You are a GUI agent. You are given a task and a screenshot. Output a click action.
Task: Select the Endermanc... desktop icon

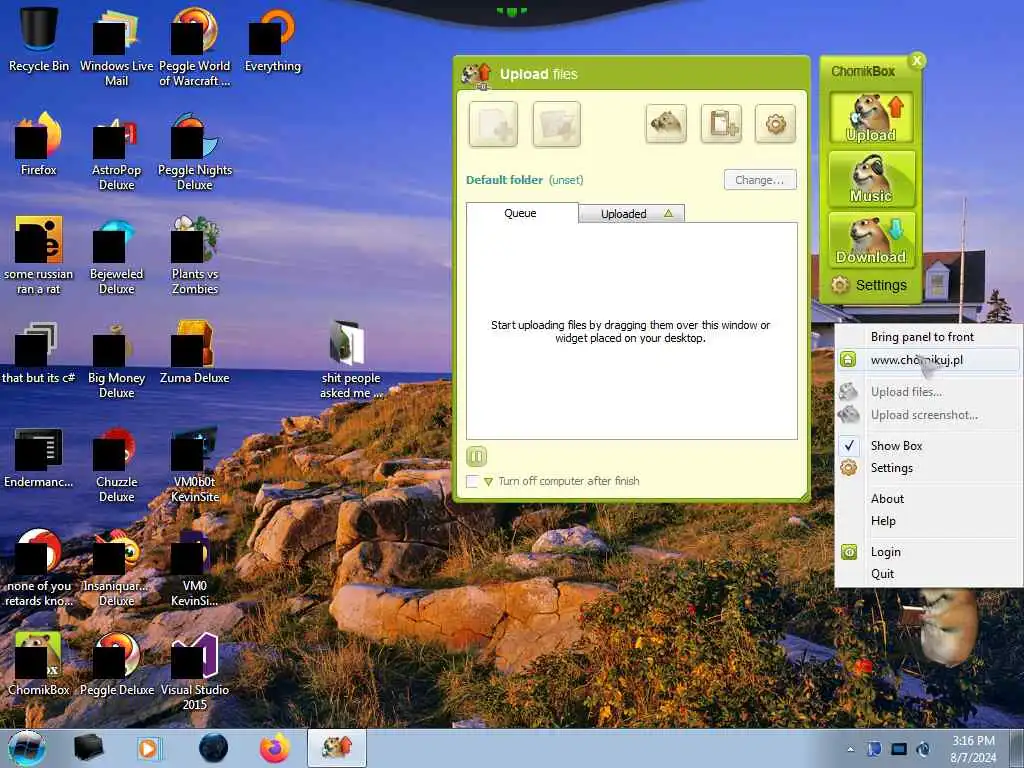point(39,457)
